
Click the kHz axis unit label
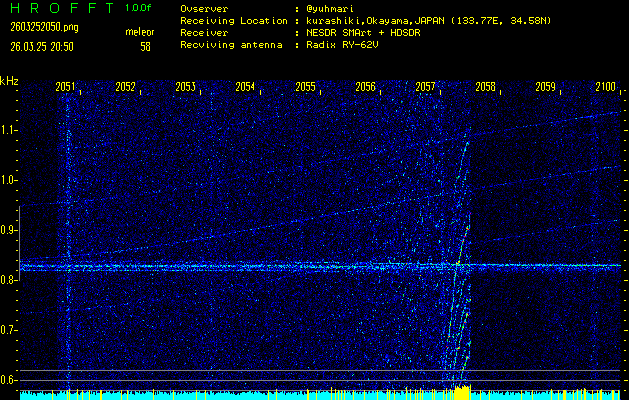tap(9, 80)
